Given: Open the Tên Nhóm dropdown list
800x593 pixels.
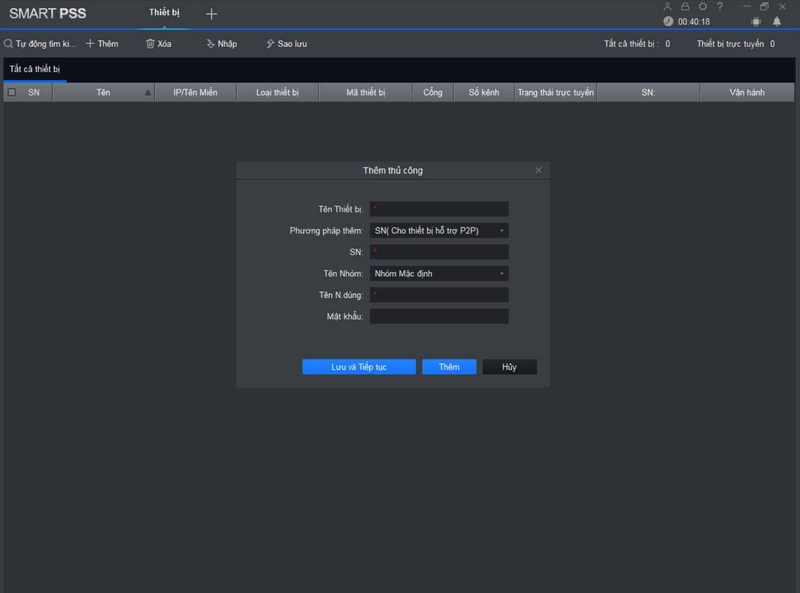Looking at the screenshot, I should (x=439, y=274).
